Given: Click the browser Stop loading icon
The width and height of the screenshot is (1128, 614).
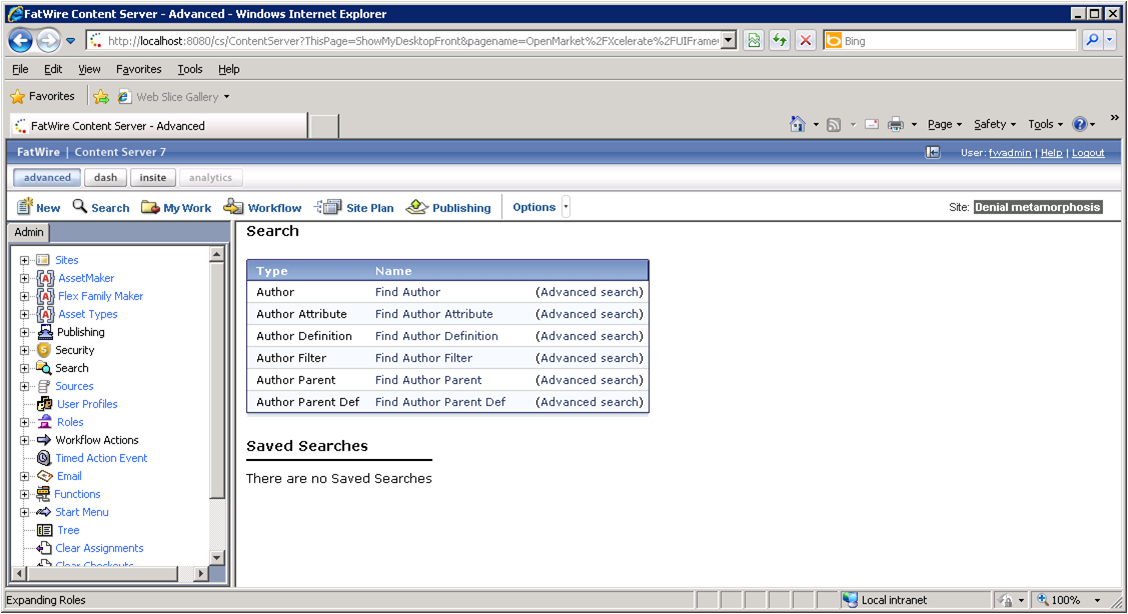Looking at the screenshot, I should point(806,41).
